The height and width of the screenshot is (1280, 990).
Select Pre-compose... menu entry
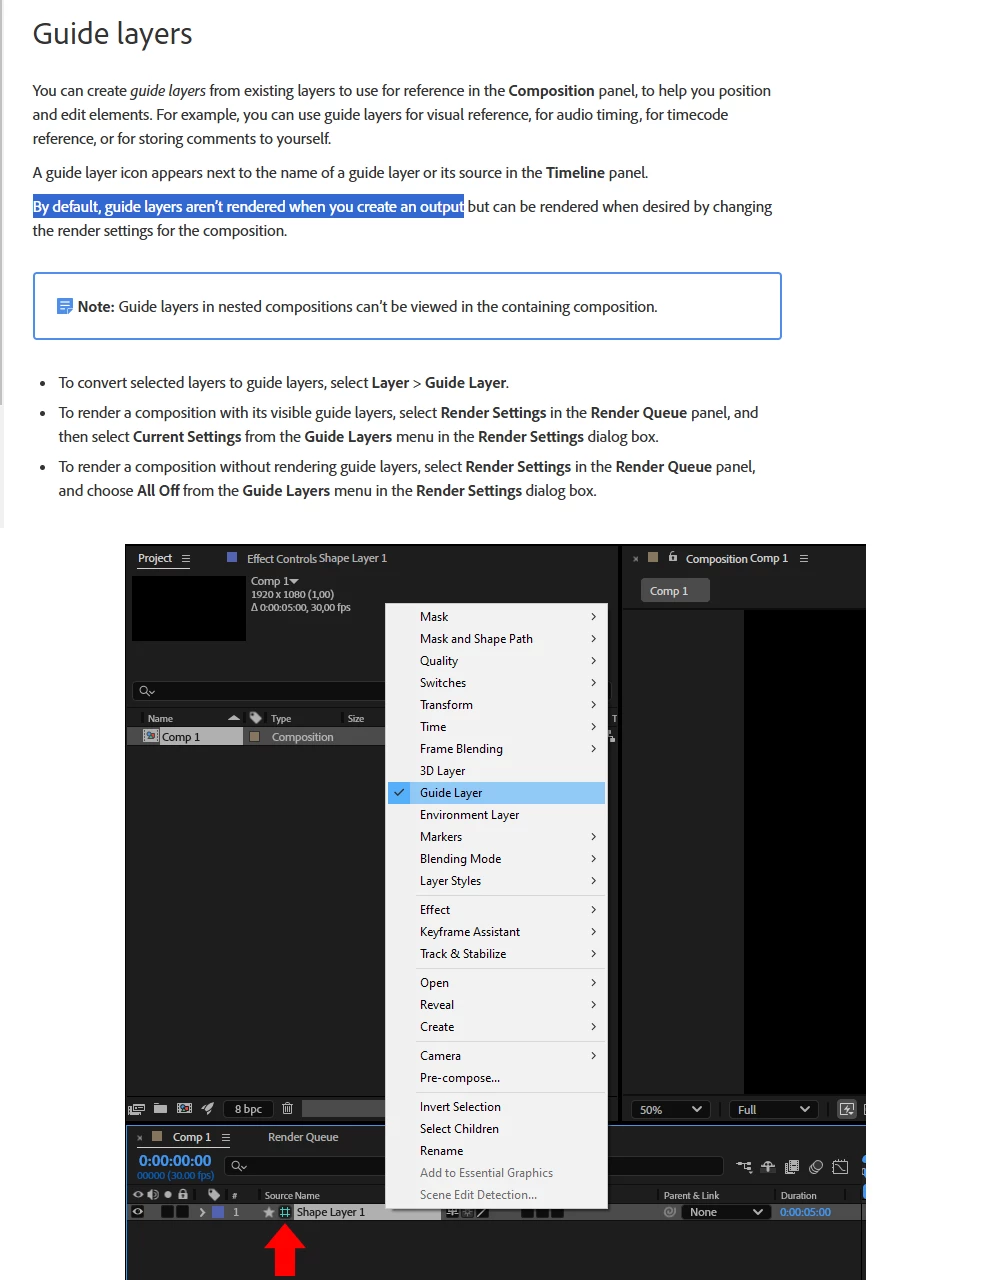tap(496, 1078)
